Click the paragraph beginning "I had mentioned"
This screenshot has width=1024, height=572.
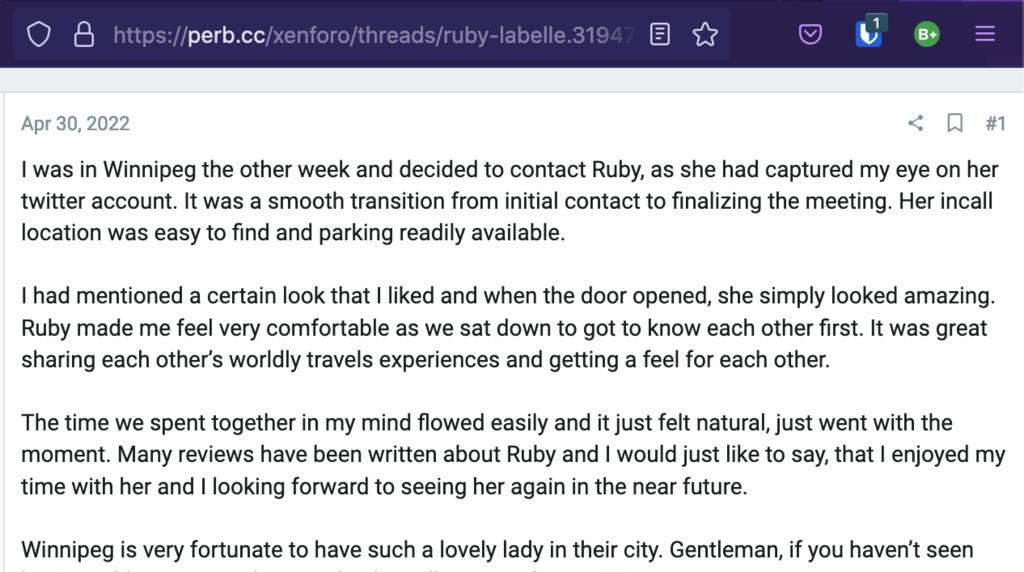tap(500, 328)
